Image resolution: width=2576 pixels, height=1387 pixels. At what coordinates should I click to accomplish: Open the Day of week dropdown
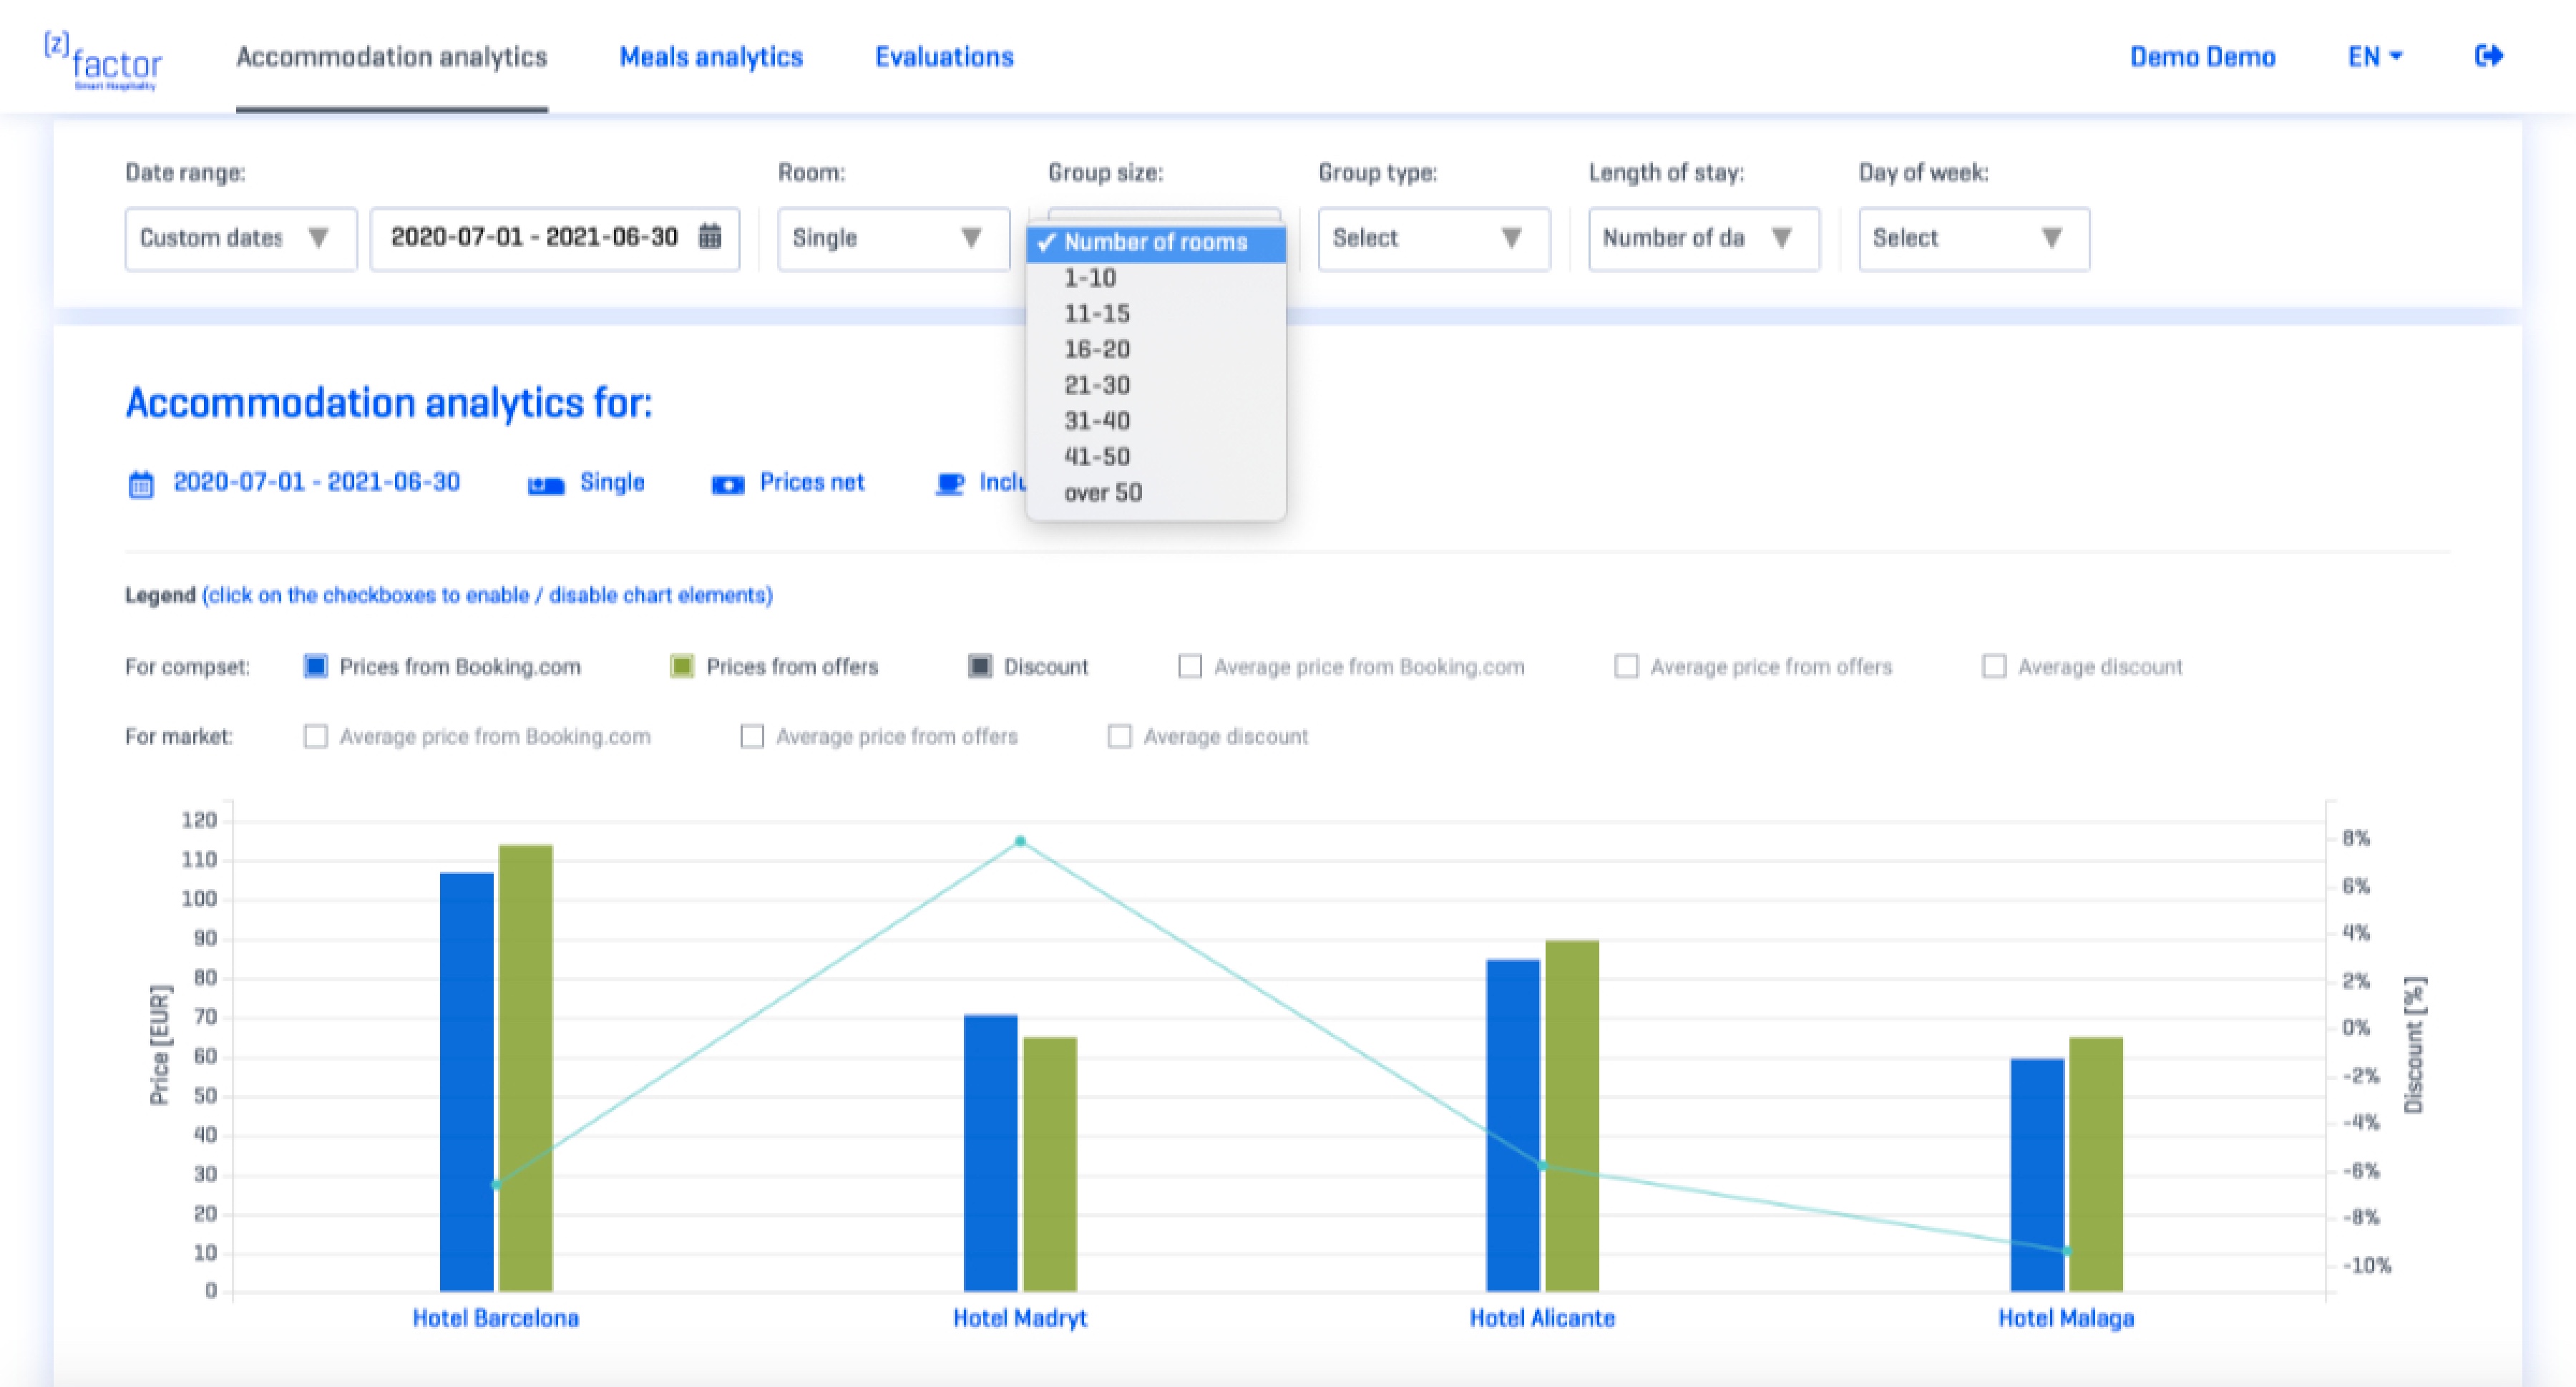(1973, 238)
